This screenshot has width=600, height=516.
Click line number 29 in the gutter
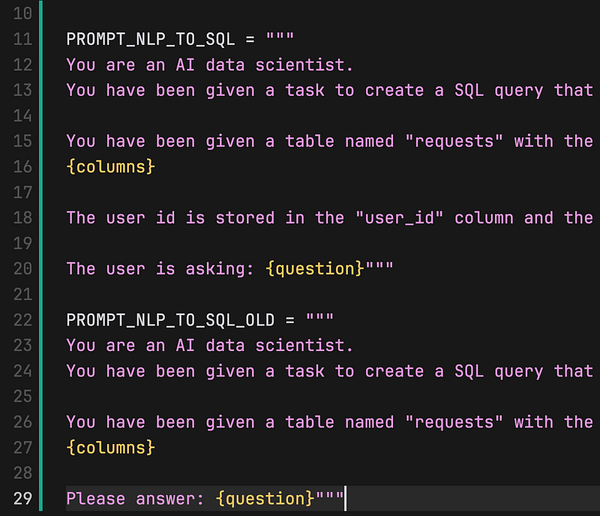tap(22, 498)
